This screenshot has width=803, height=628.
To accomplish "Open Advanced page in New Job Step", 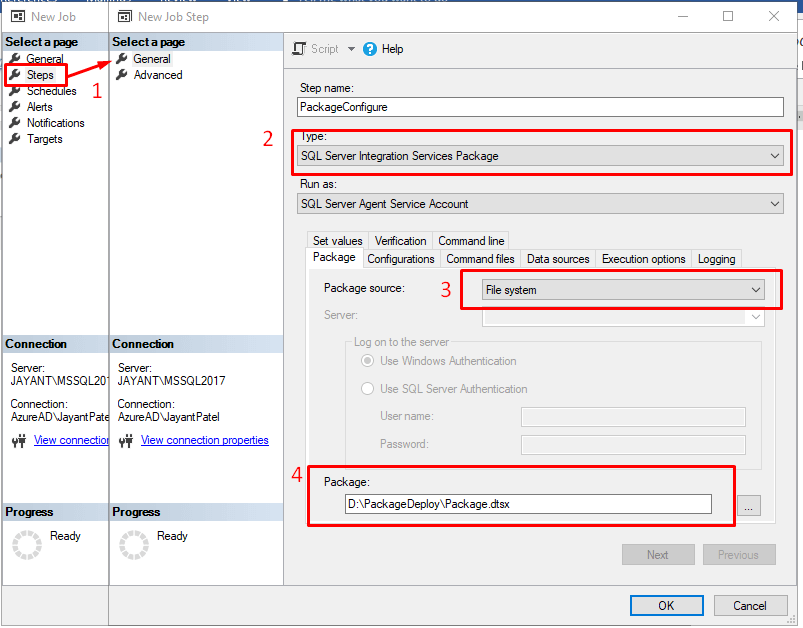I will 157,75.
